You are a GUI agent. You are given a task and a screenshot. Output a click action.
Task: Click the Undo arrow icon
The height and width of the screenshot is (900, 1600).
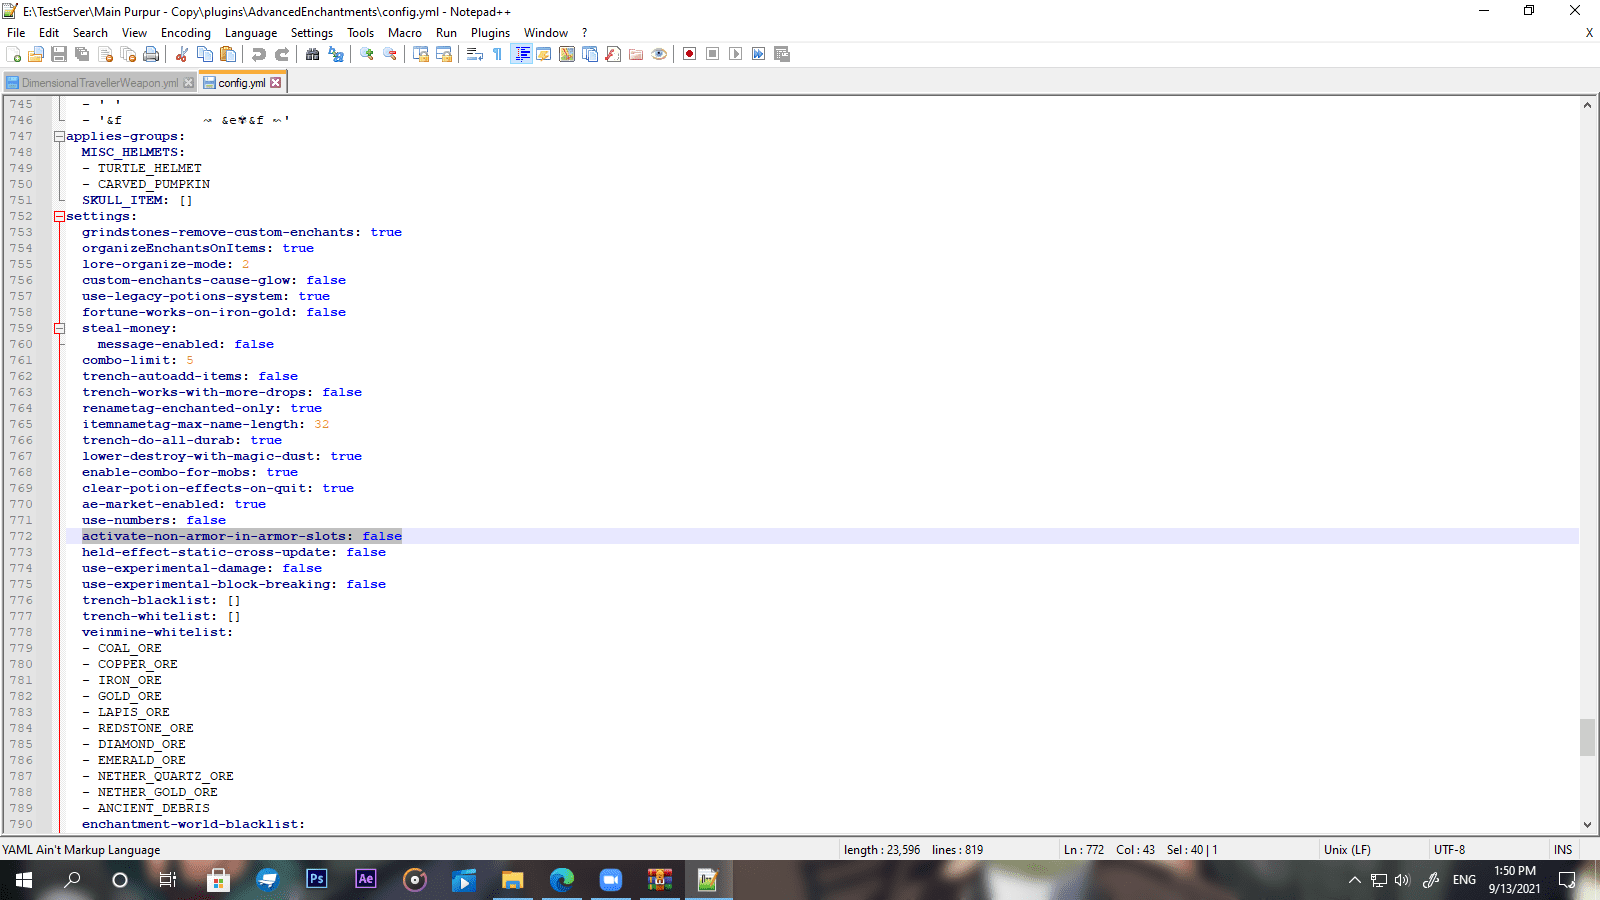click(259, 54)
